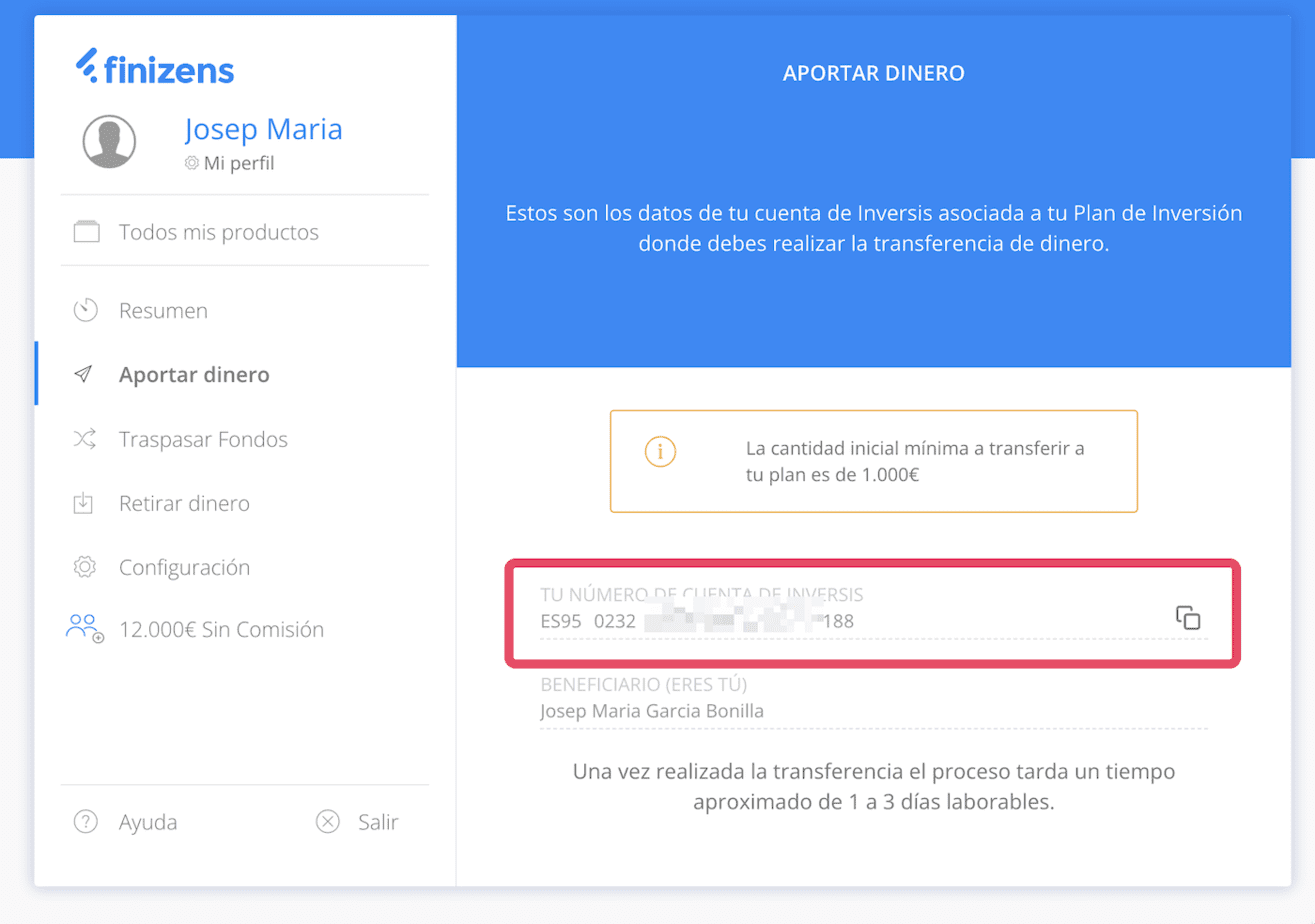This screenshot has width=1315, height=924.
Task: Go to Traspasar Fondos section
Action: tap(203, 439)
